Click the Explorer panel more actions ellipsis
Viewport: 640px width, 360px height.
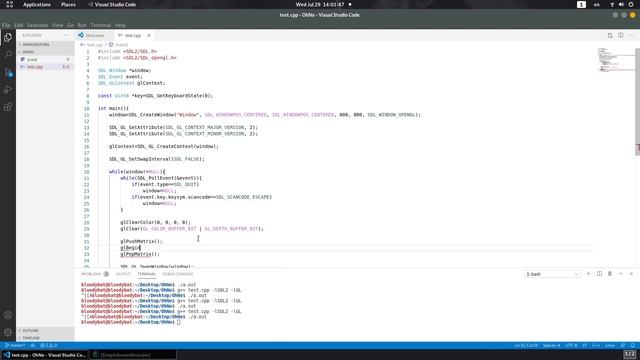pos(67,36)
